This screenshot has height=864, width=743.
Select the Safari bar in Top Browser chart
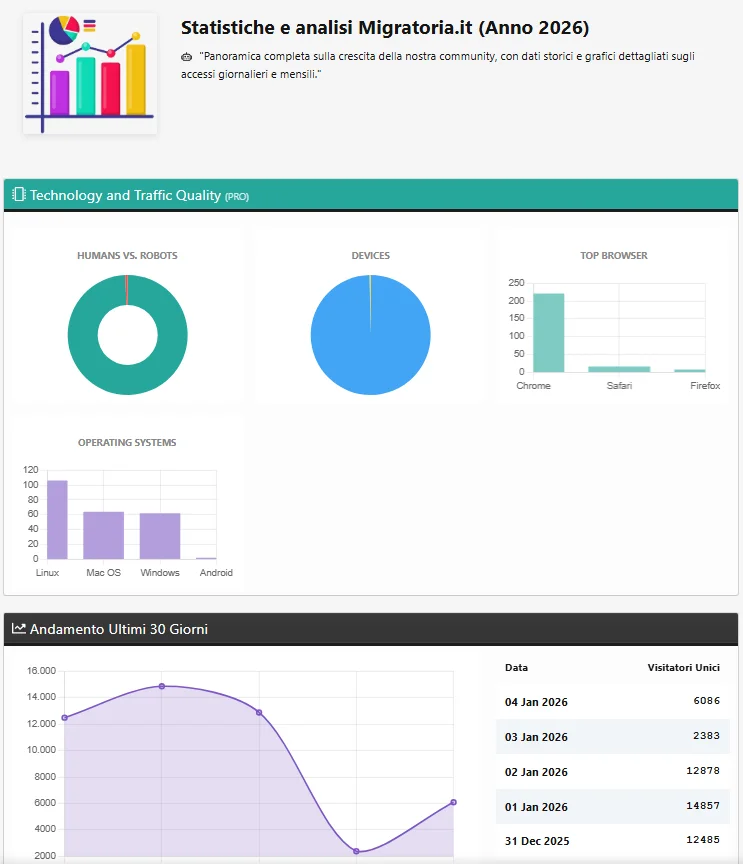[x=619, y=368]
